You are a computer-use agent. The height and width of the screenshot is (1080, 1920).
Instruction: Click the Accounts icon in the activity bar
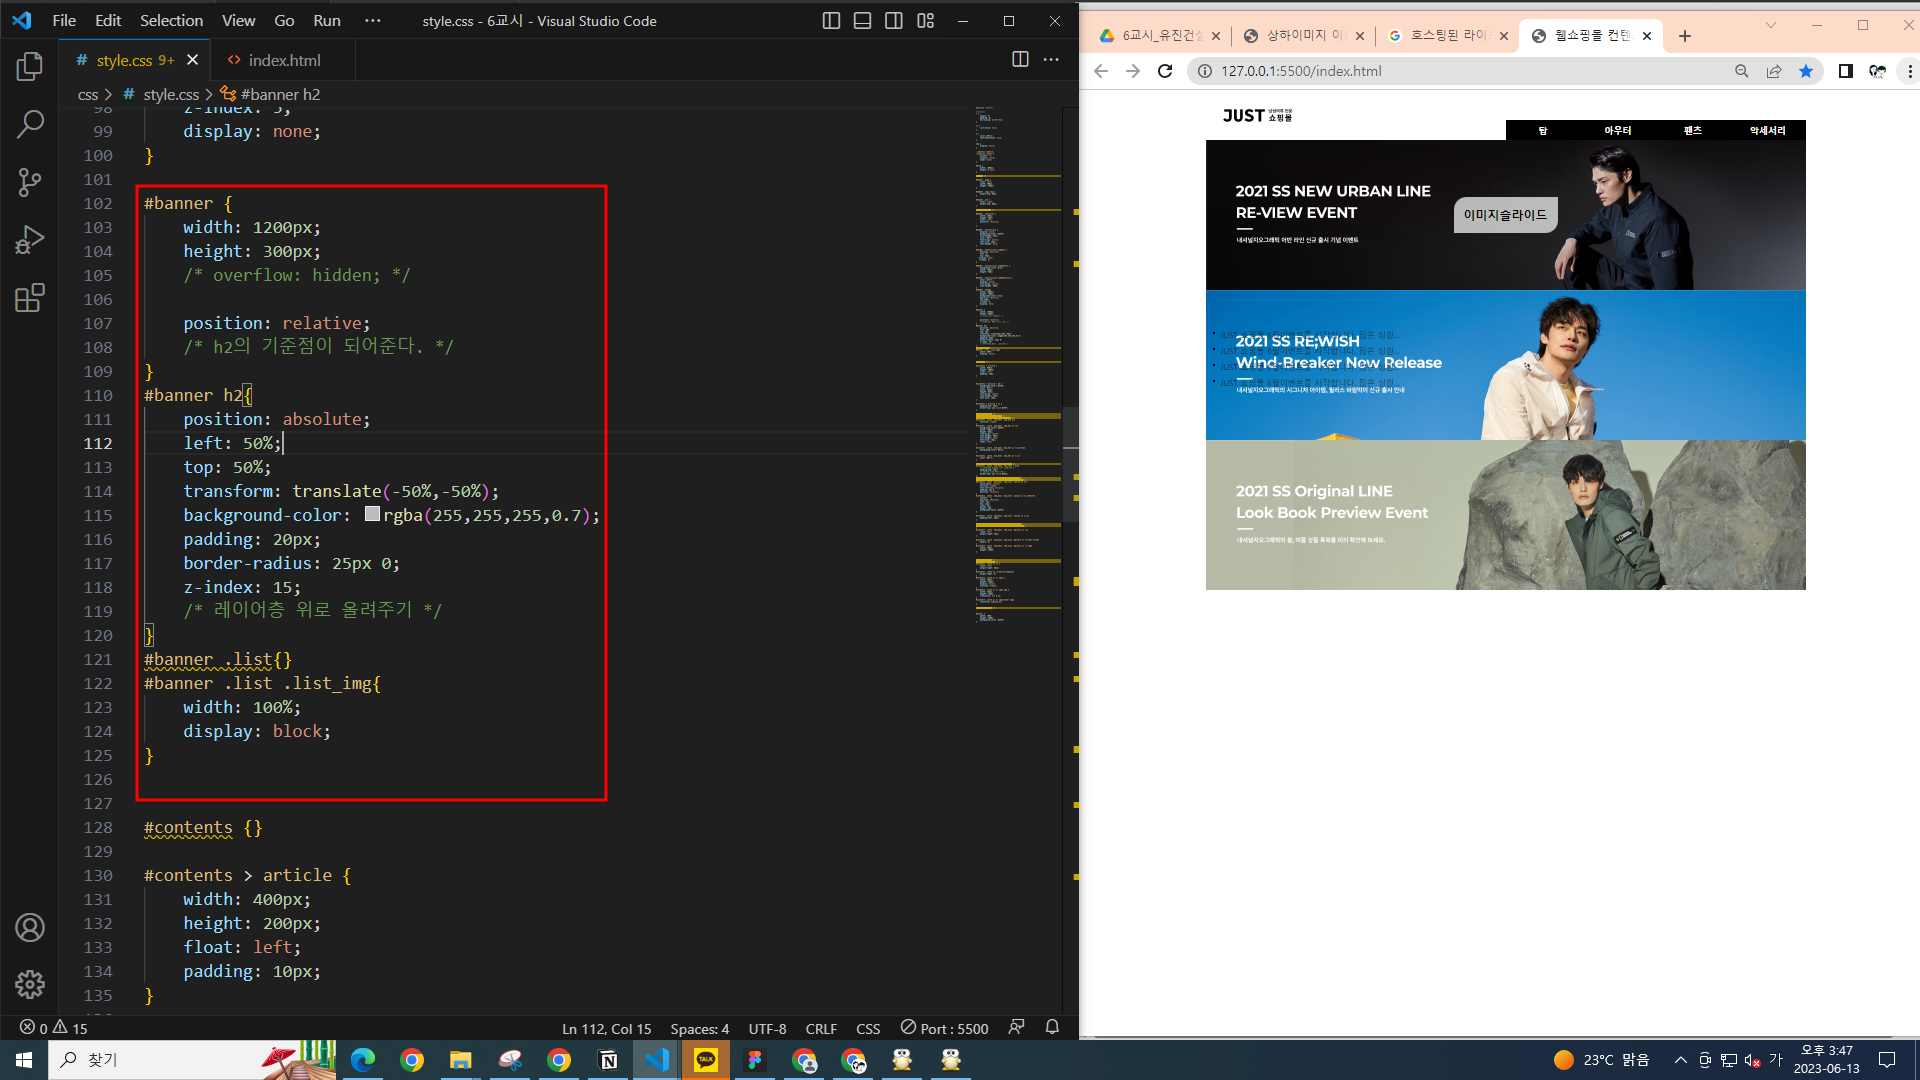(30, 928)
